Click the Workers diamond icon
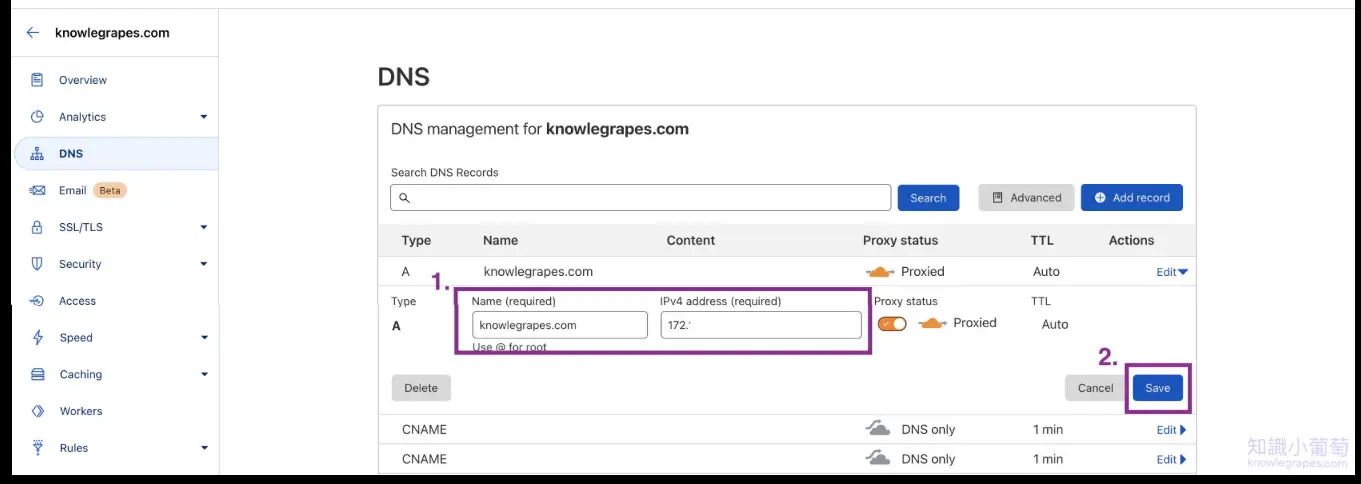 point(38,411)
